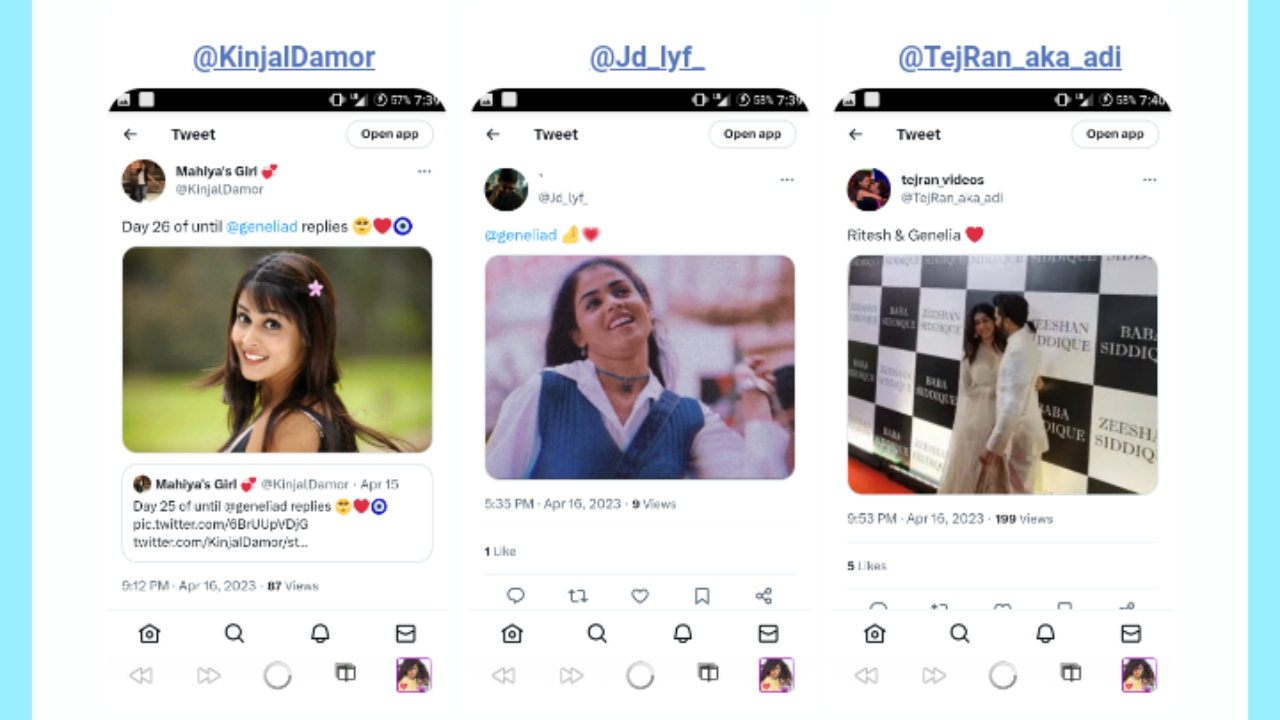Image resolution: width=1280 pixels, height=720 pixels.
Task: Tap Open app in the tejran_videos tweet
Action: point(1115,134)
